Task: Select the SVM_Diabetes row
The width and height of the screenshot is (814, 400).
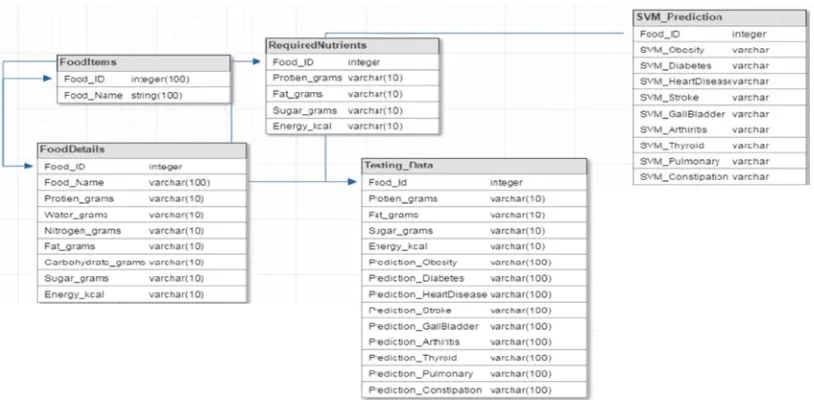Action: [x=720, y=66]
